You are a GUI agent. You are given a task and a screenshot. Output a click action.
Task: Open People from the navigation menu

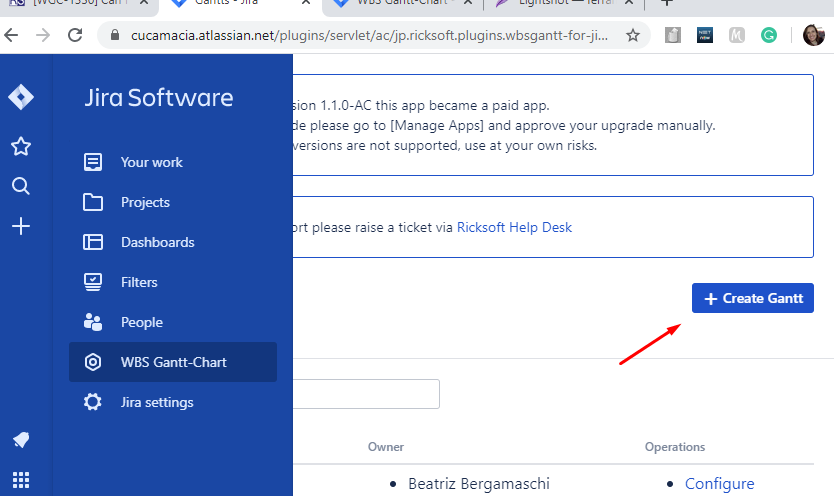[141, 322]
